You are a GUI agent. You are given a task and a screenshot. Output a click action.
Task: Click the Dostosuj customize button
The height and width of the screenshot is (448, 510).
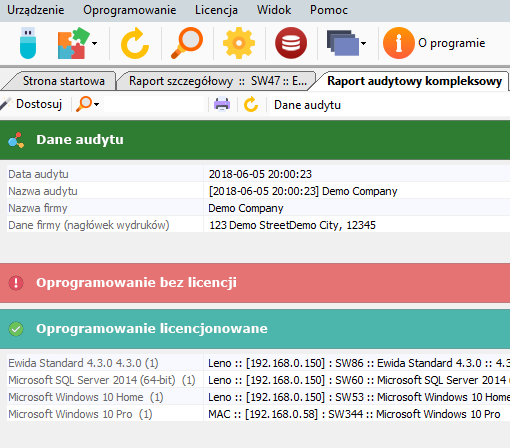click(32, 104)
